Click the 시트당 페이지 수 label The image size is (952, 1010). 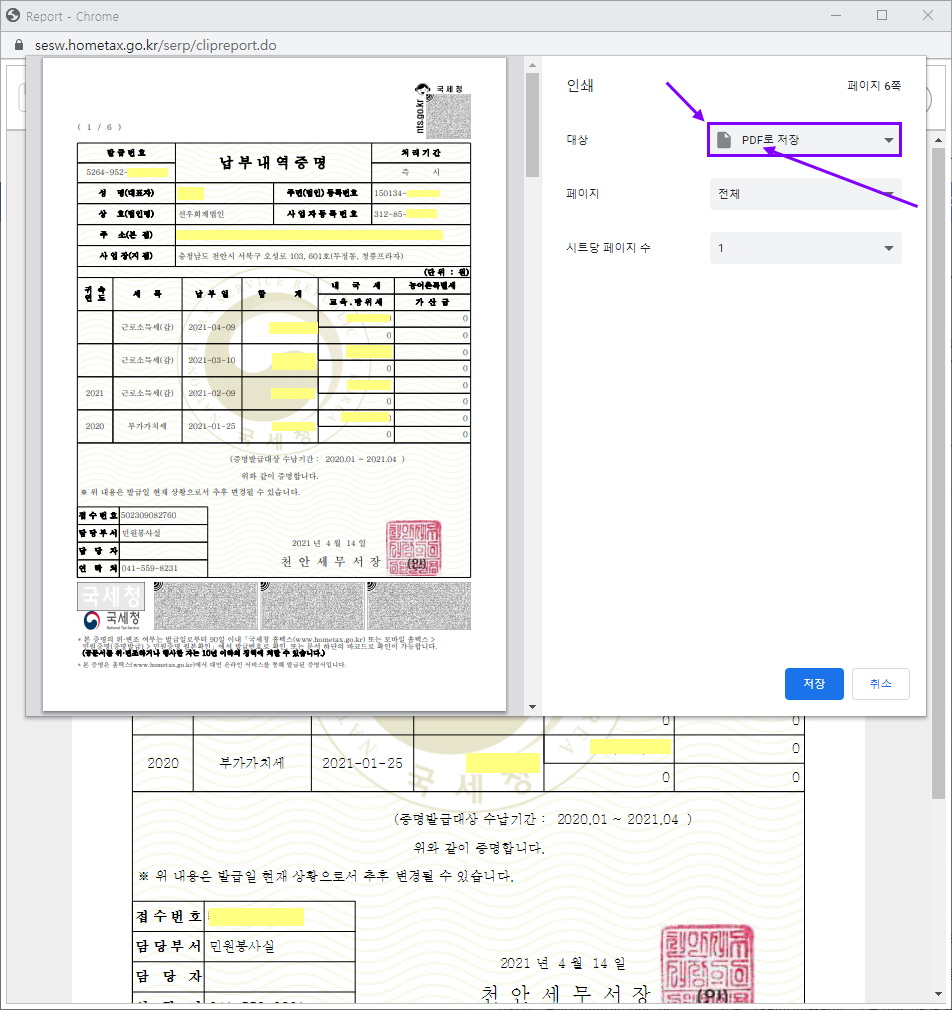608,248
